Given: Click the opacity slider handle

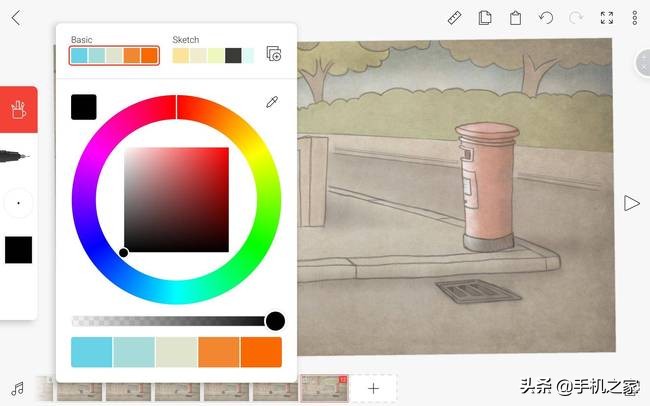Looking at the screenshot, I should click(x=275, y=321).
